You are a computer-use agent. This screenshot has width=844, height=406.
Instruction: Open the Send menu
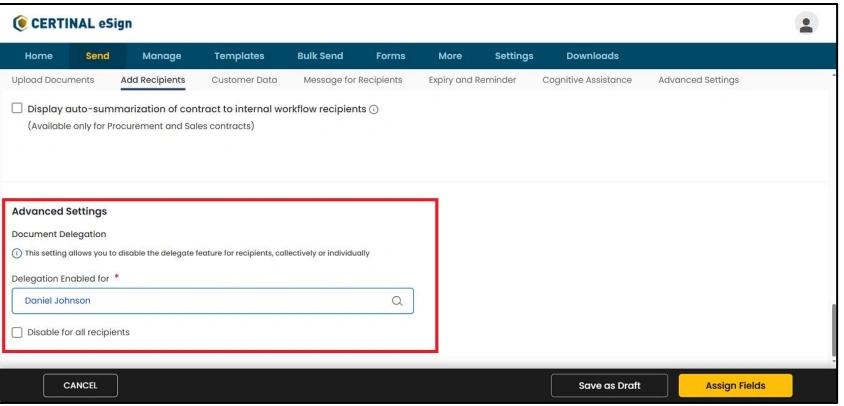[x=97, y=56]
